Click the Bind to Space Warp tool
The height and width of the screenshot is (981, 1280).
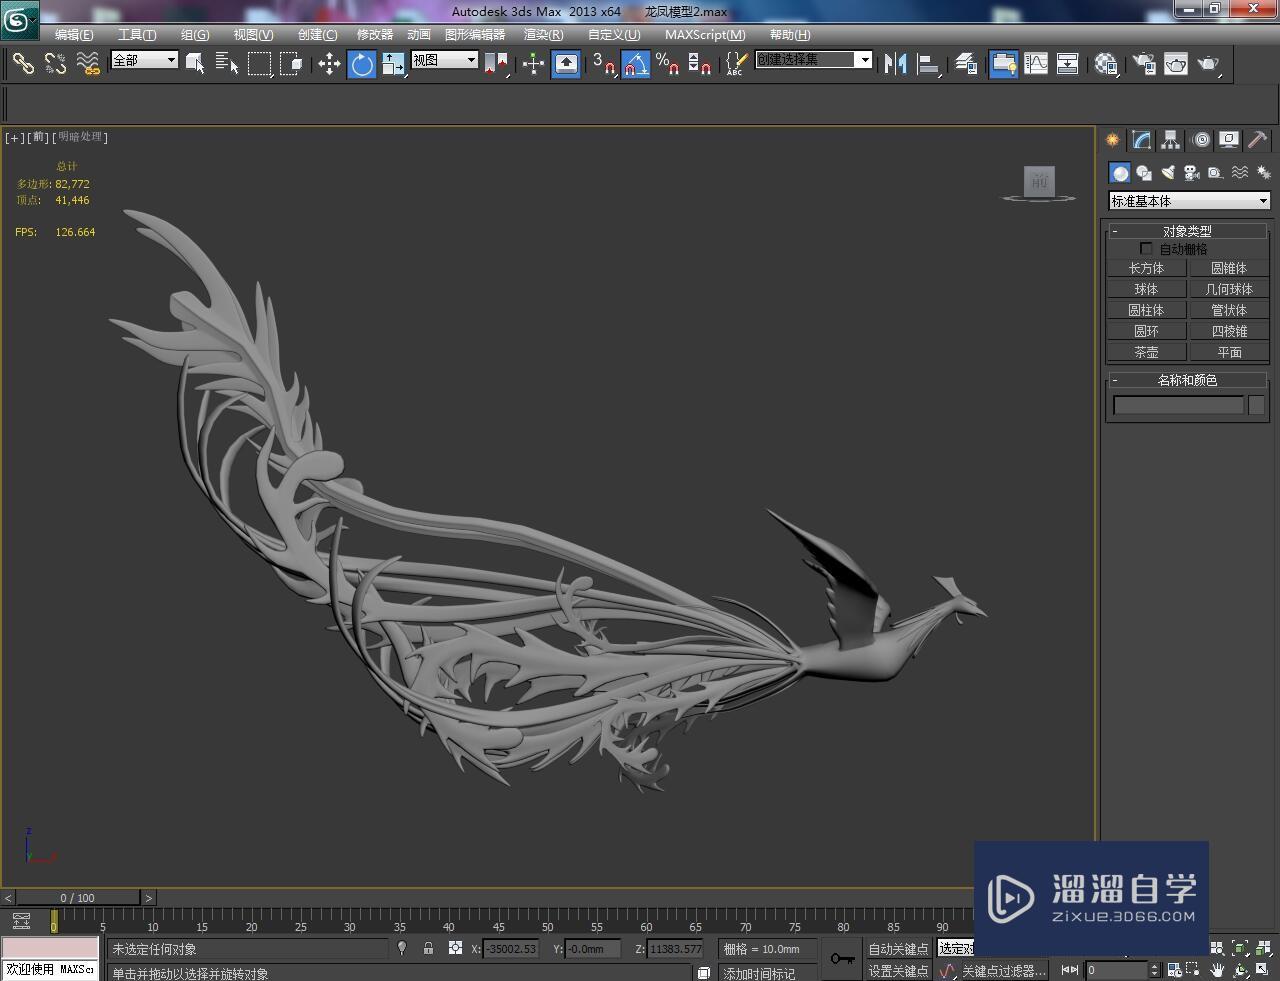(x=88, y=64)
